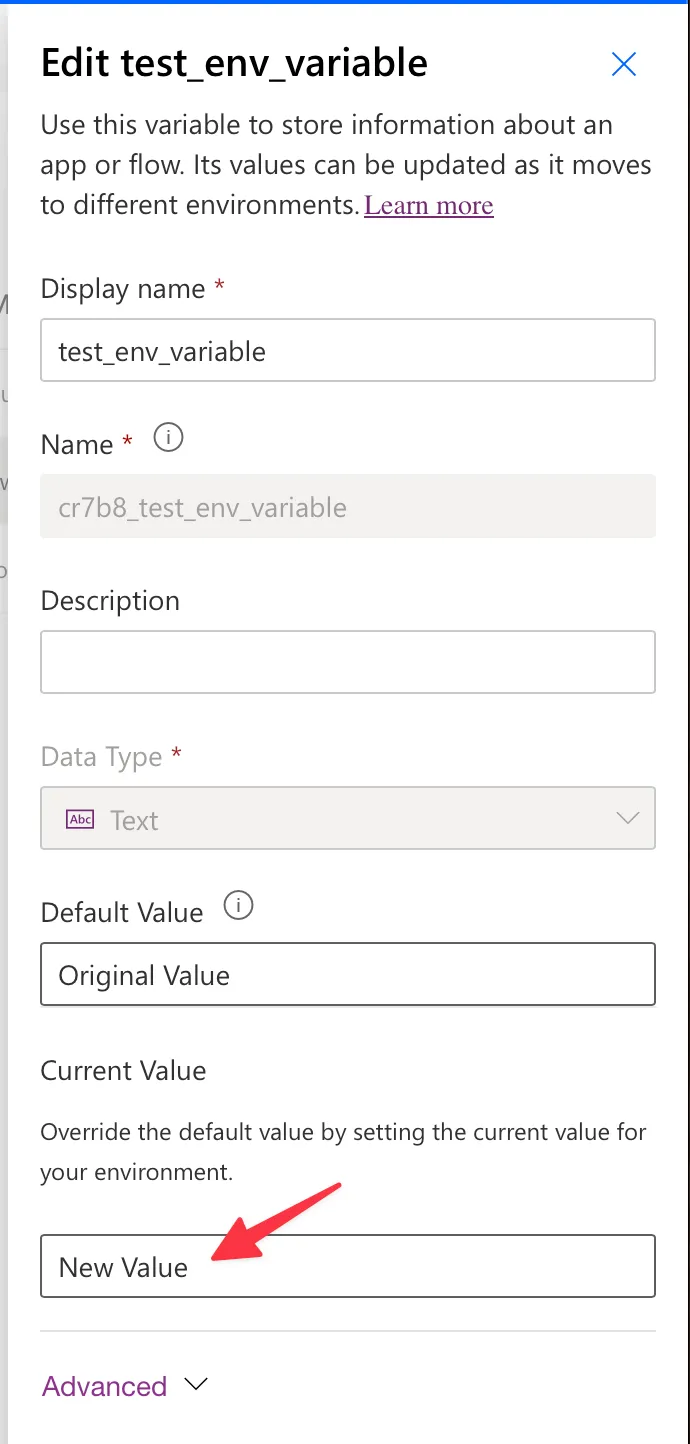Click the Edit test_env_variable panel title

coord(234,64)
